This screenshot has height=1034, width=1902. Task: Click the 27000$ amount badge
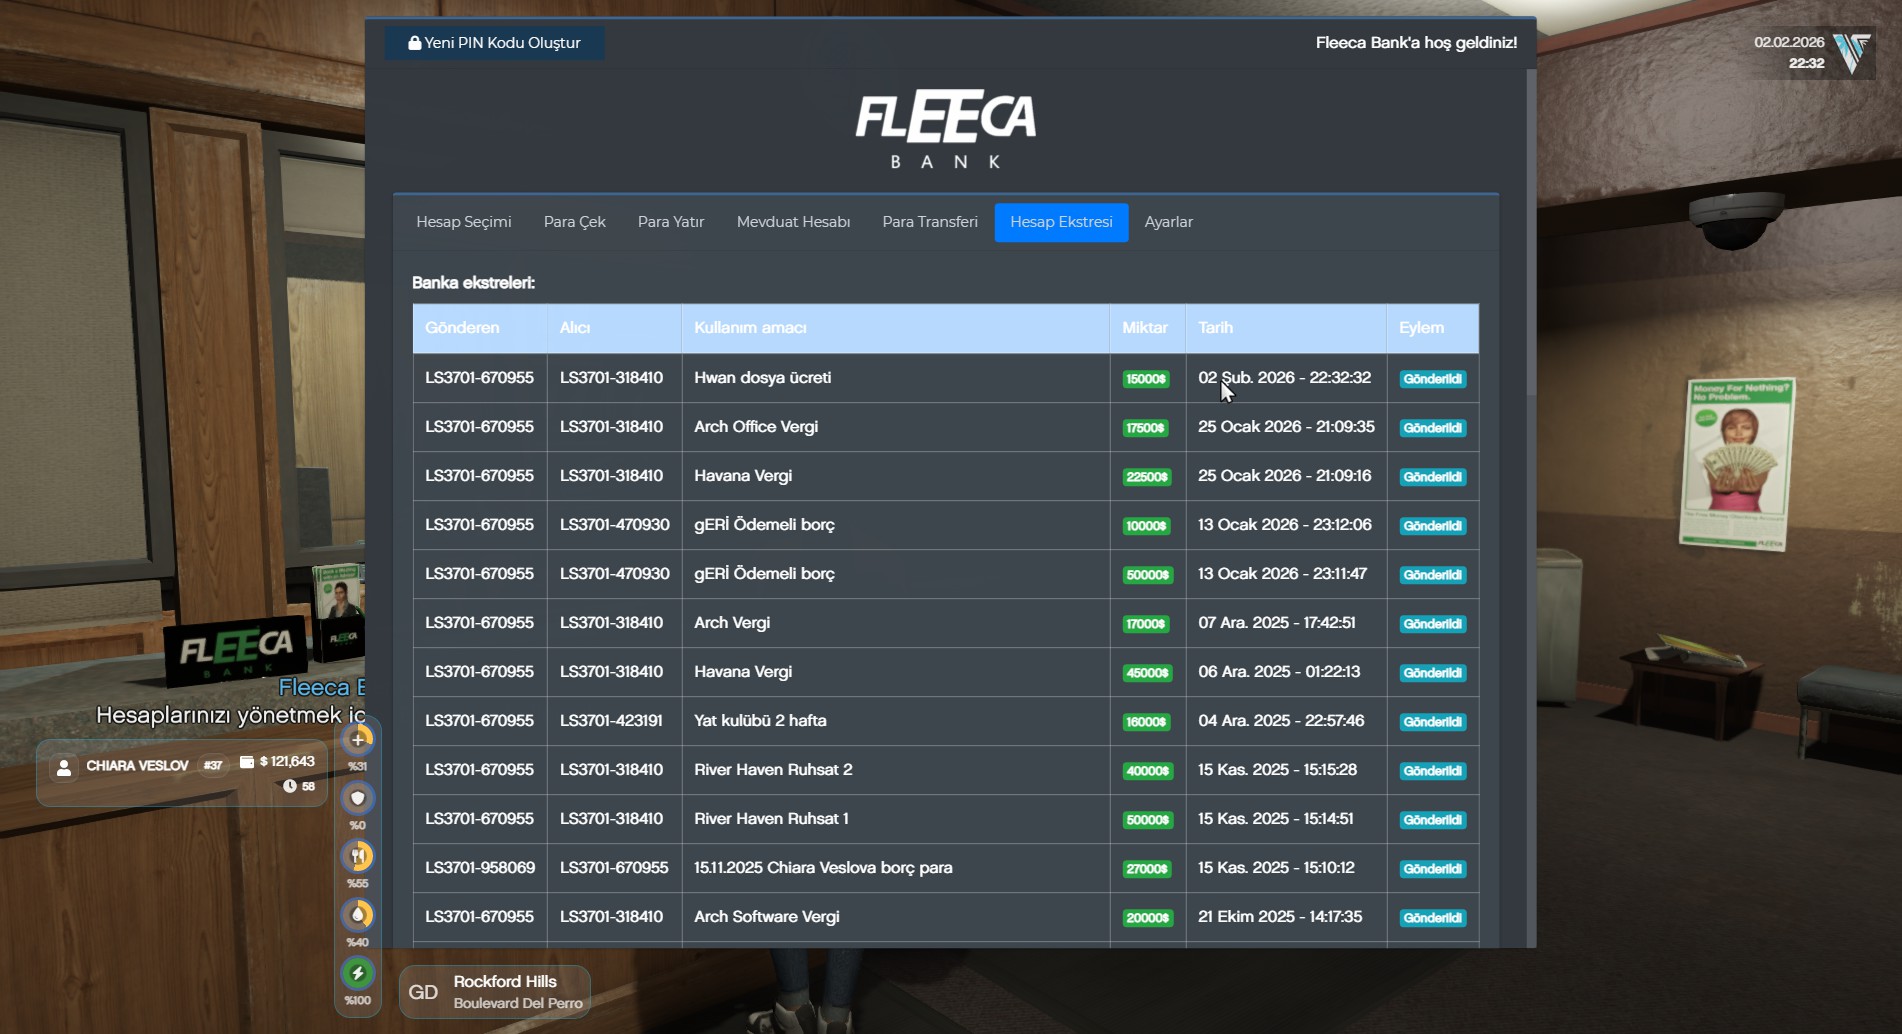1147,869
